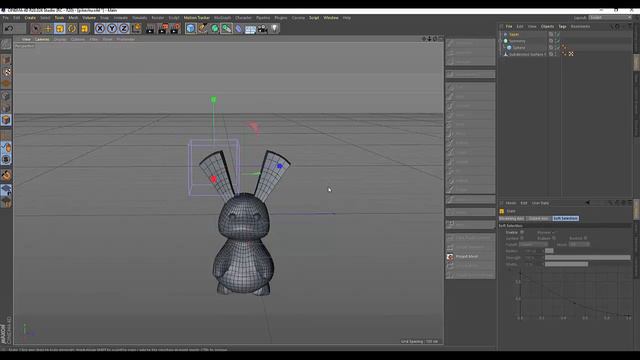
Task: Toggle the Preview checkbox
Action: [553, 232]
